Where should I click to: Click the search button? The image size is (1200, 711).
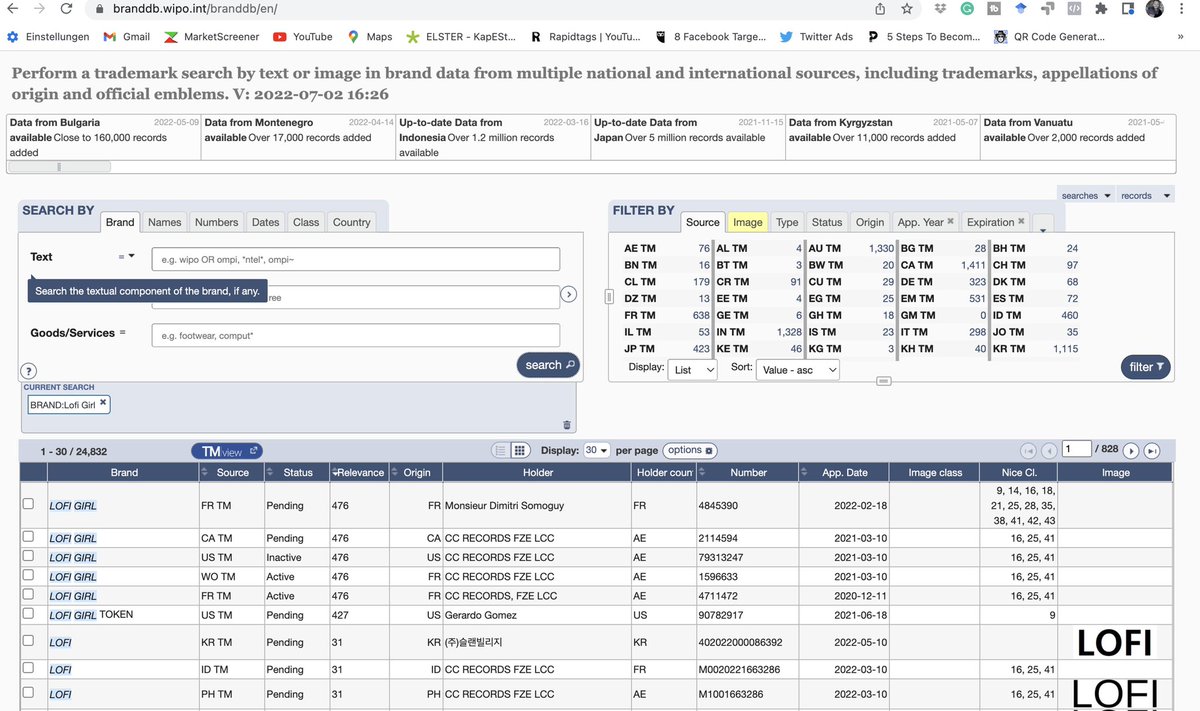(548, 365)
